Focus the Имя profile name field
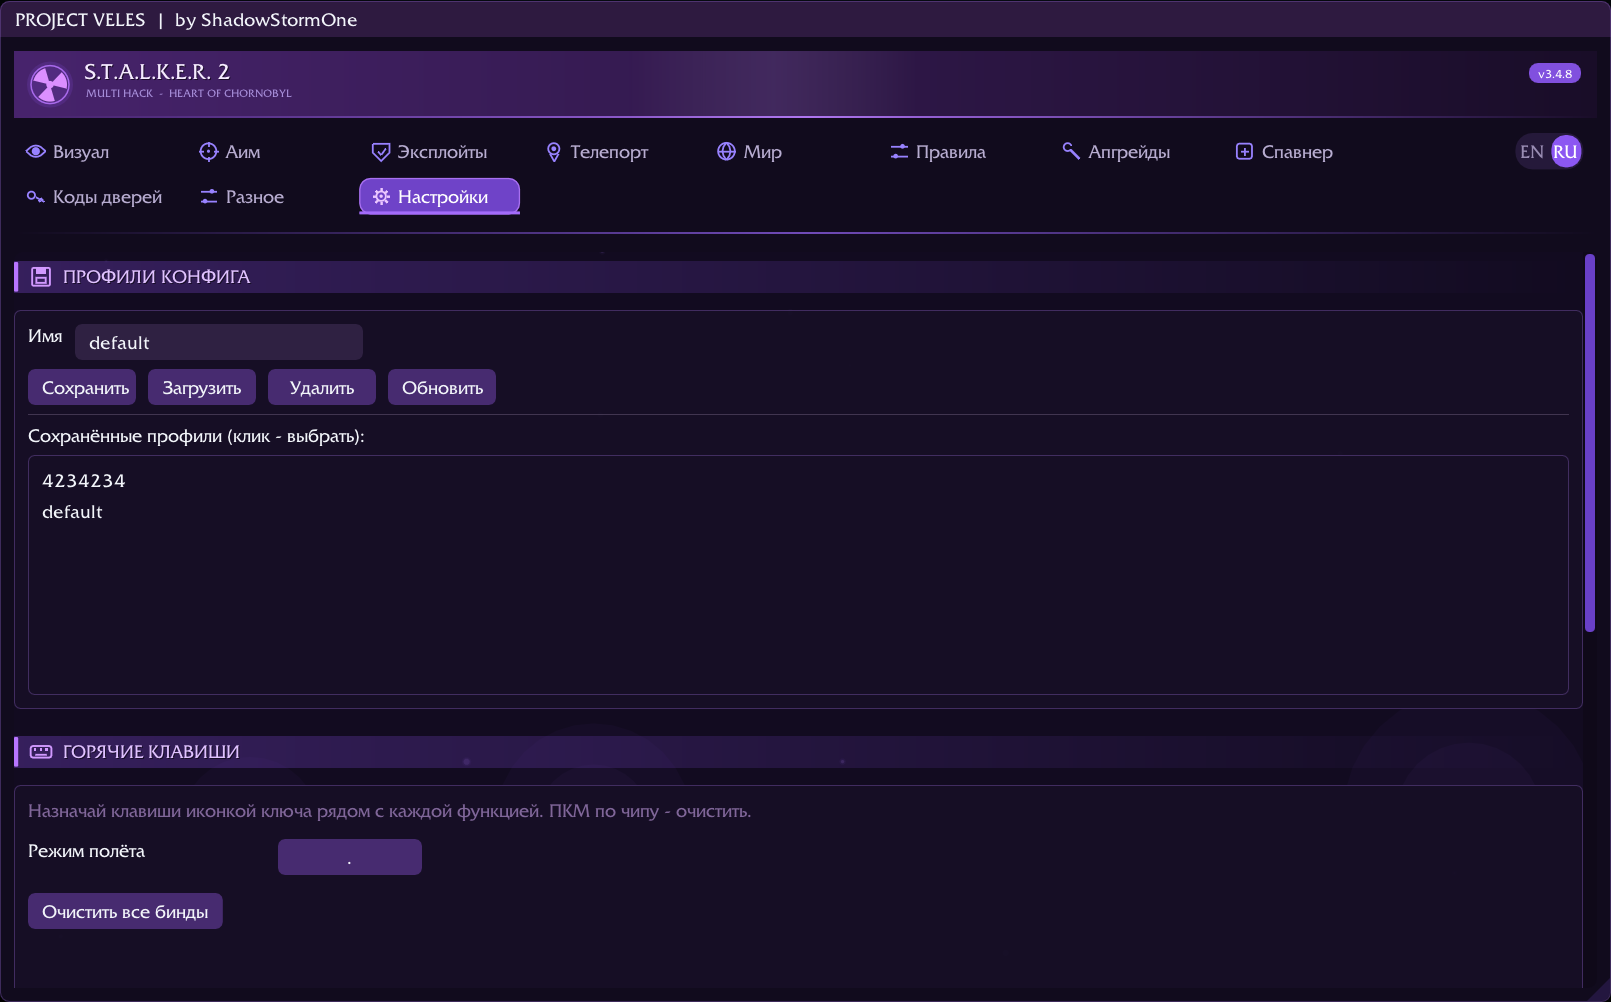Viewport: 1611px width, 1002px height. [x=219, y=342]
